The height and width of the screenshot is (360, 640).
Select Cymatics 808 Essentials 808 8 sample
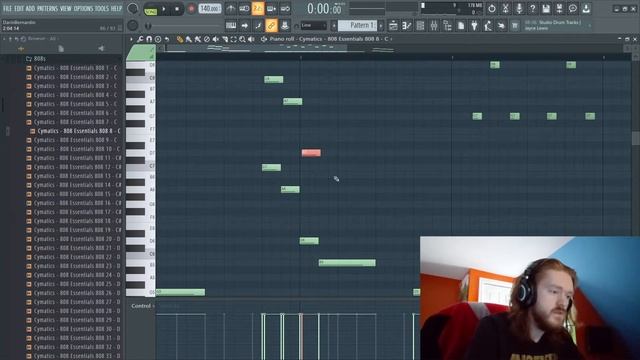tap(76, 131)
